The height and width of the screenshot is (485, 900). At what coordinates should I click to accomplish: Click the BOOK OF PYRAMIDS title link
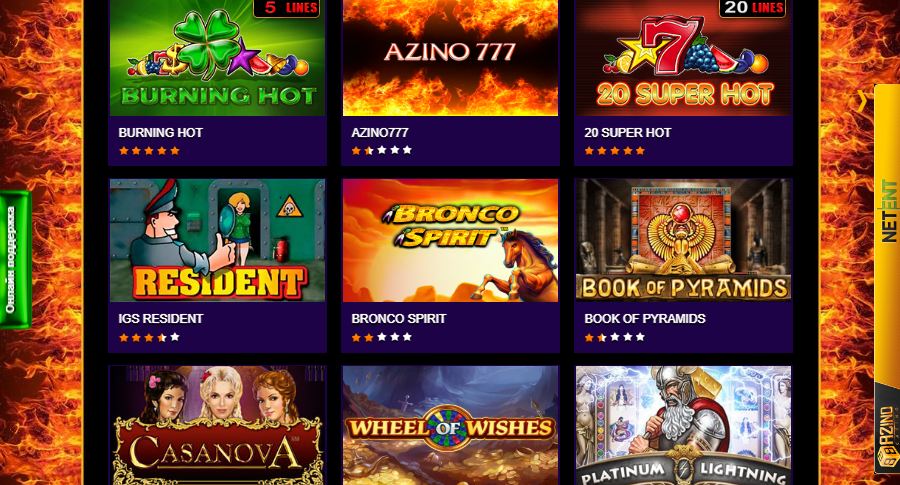pyautogui.click(x=645, y=319)
